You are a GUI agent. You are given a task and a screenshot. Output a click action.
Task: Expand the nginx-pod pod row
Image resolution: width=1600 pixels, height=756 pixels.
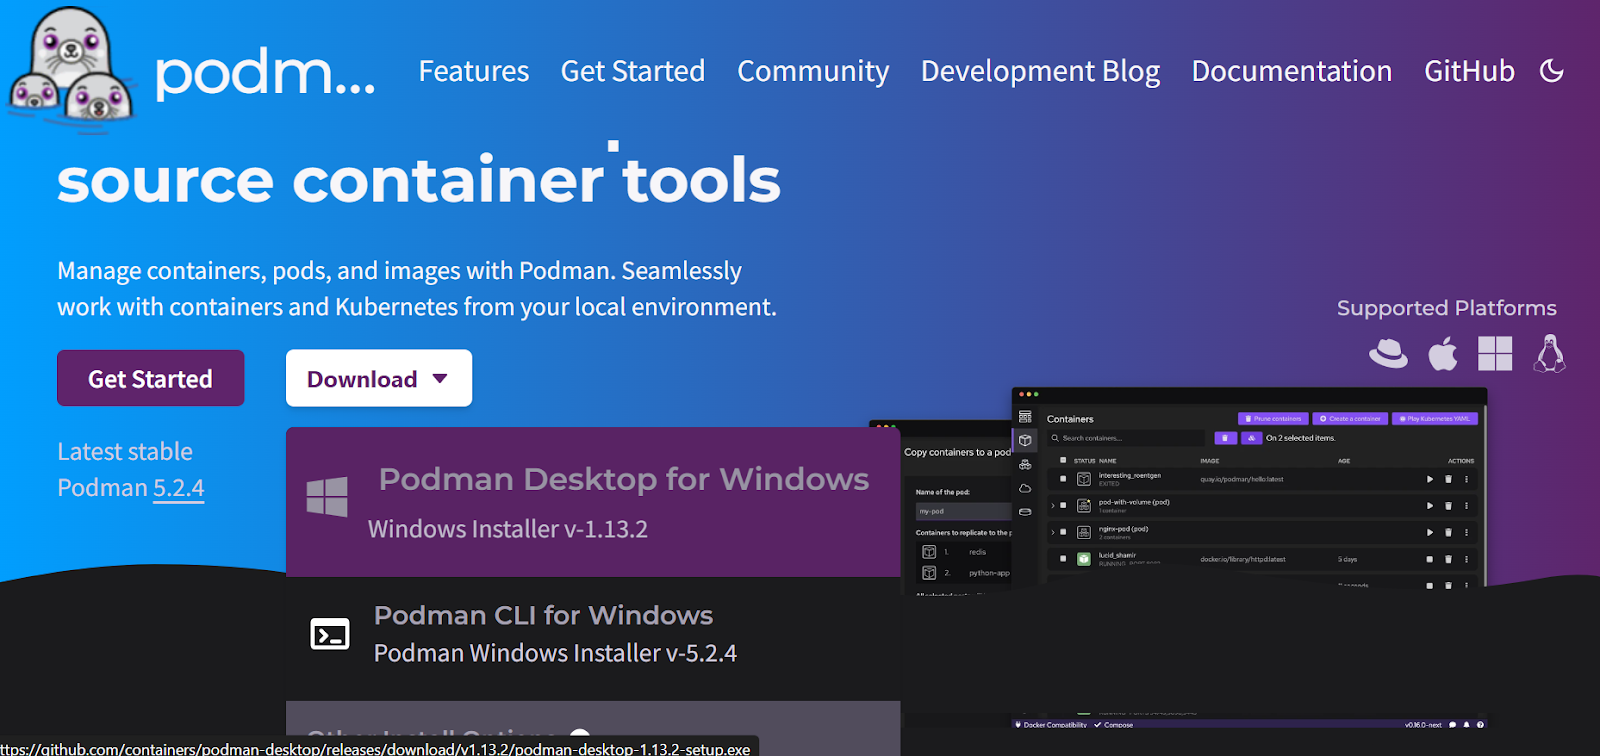pos(1053,532)
